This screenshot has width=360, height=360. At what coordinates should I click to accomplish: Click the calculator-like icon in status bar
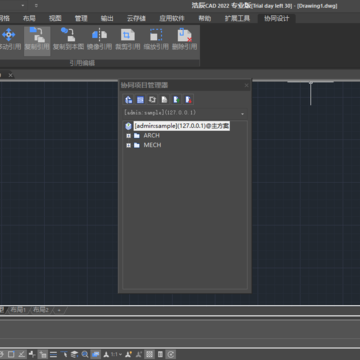pyautogui.click(x=160, y=354)
